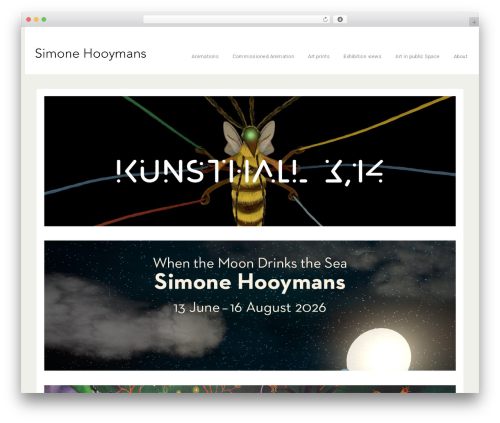Open the Kunsthall 3,14 bee banner
500x423 pixels.
[250, 161]
